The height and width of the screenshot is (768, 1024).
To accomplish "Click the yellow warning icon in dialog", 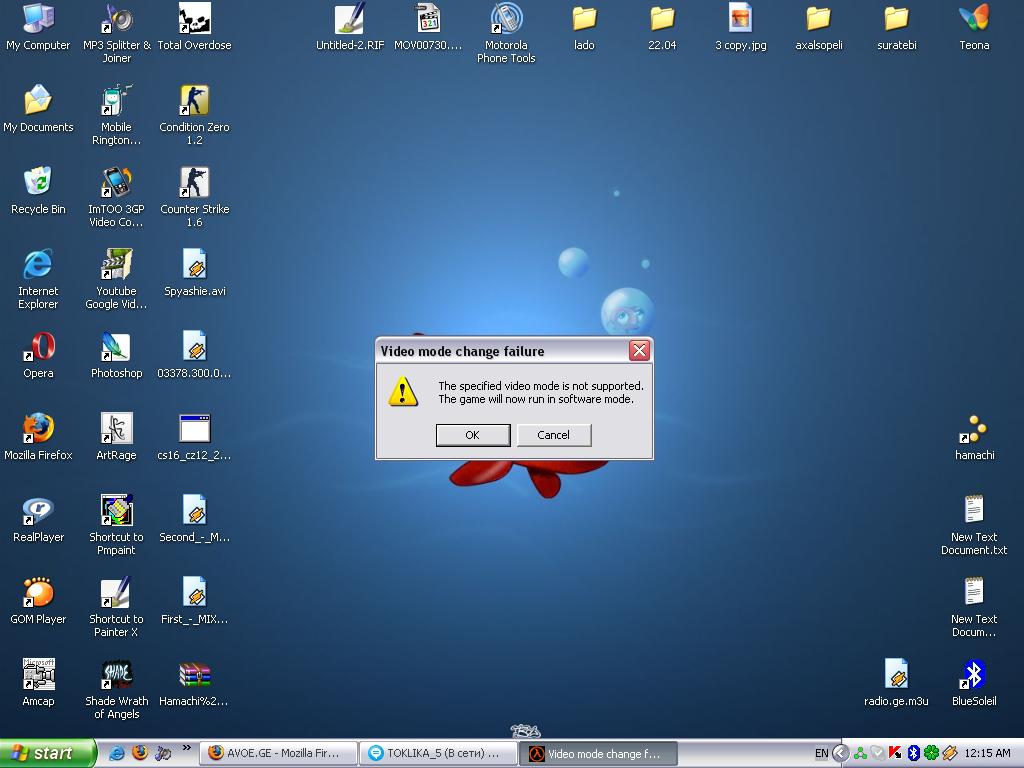I will pos(403,391).
